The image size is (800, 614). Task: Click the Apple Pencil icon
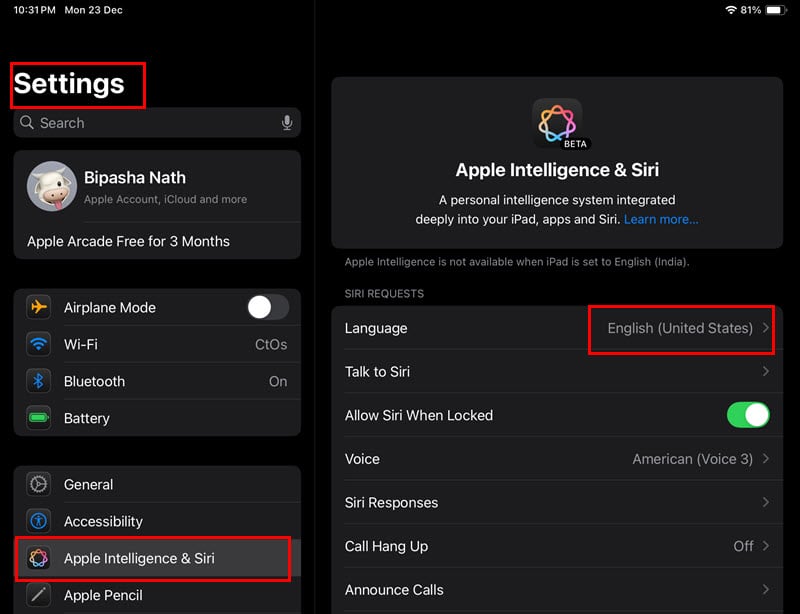click(39, 595)
